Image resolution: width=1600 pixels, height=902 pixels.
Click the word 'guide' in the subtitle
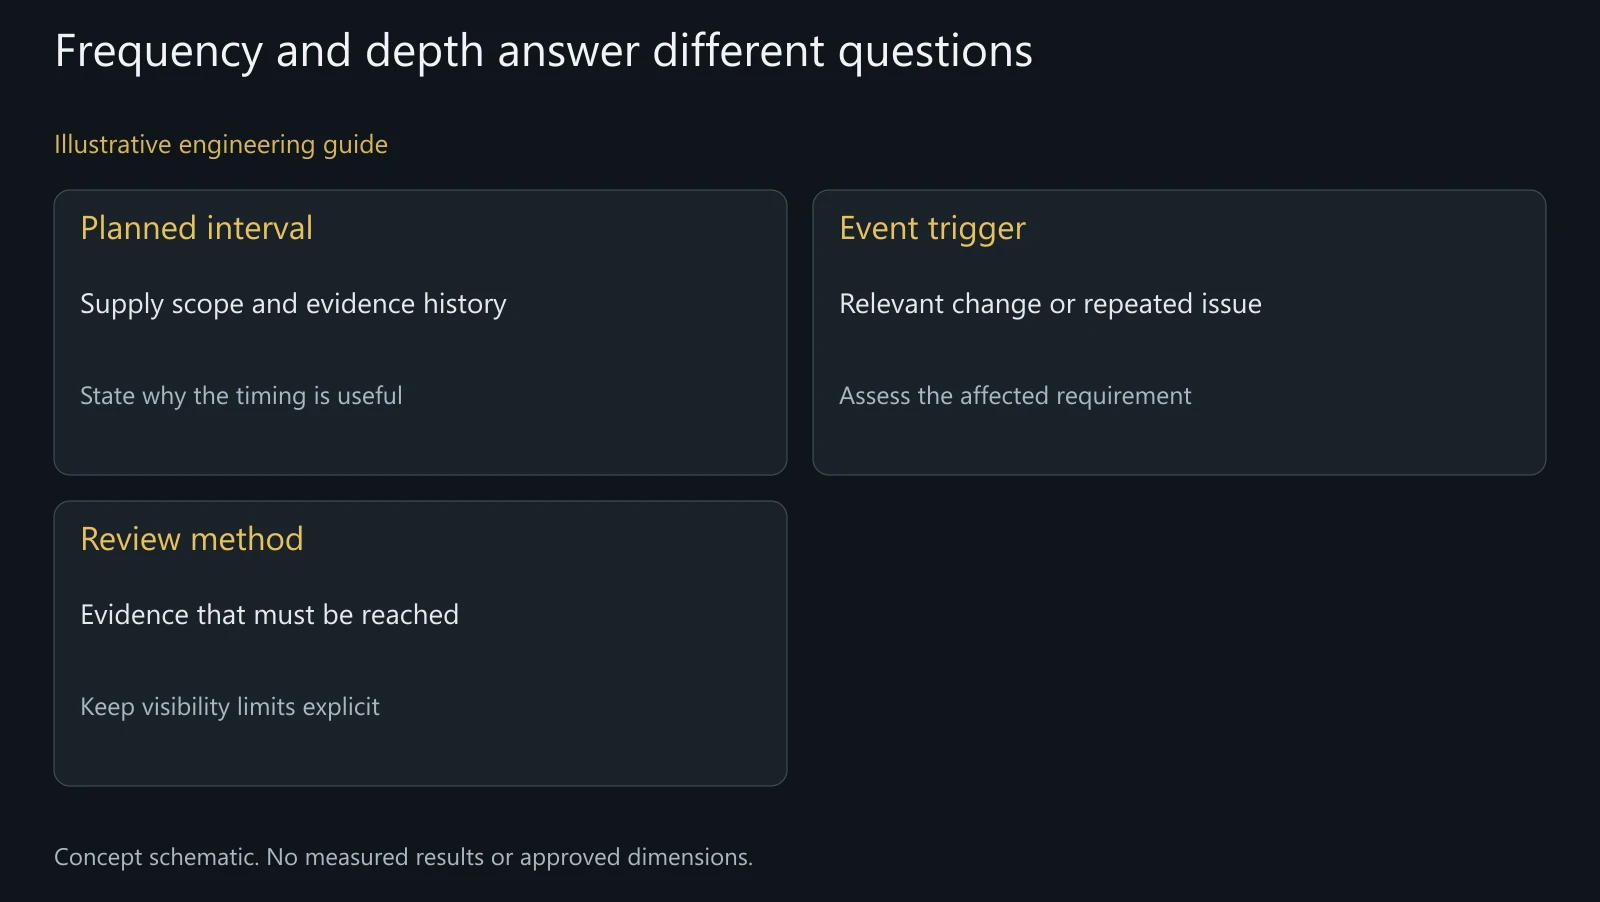coord(355,146)
